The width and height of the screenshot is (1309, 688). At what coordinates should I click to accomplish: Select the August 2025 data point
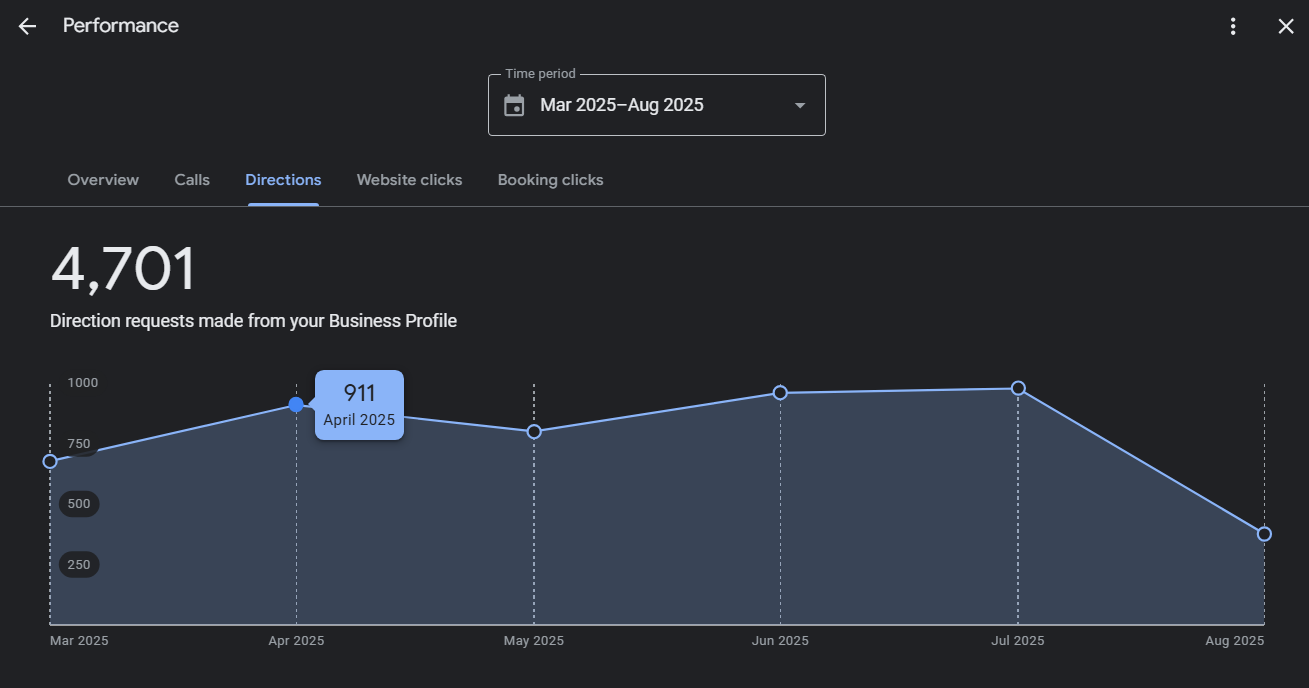[1264, 534]
